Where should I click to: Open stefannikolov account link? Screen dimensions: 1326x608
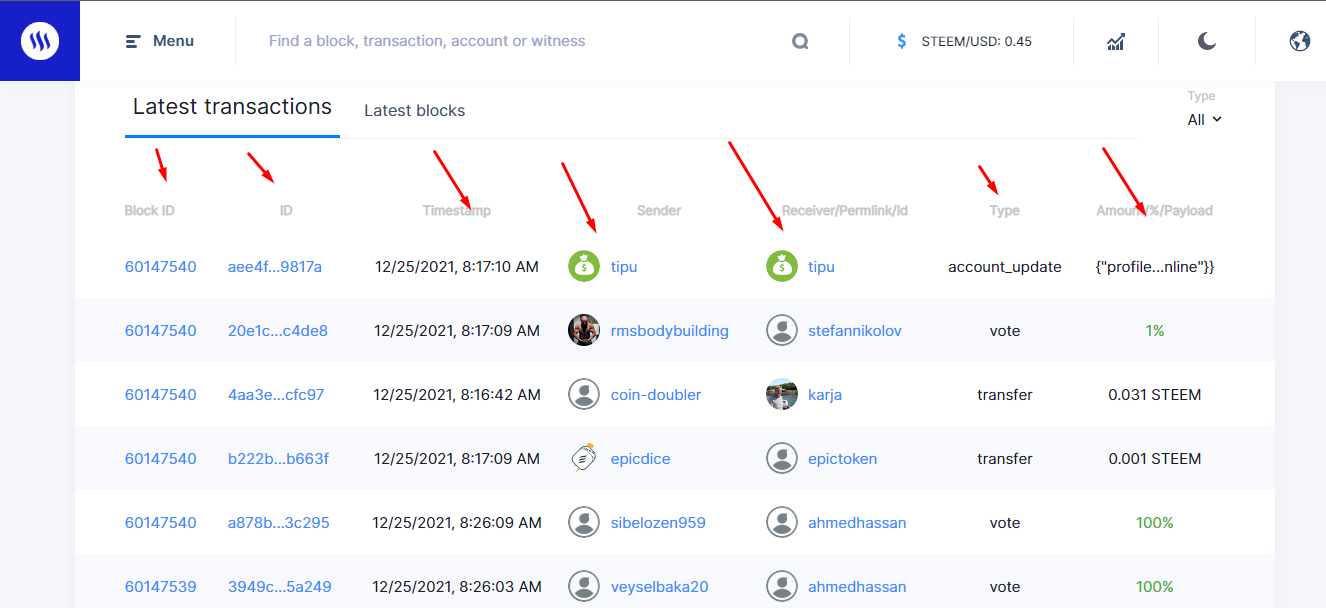pos(855,331)
